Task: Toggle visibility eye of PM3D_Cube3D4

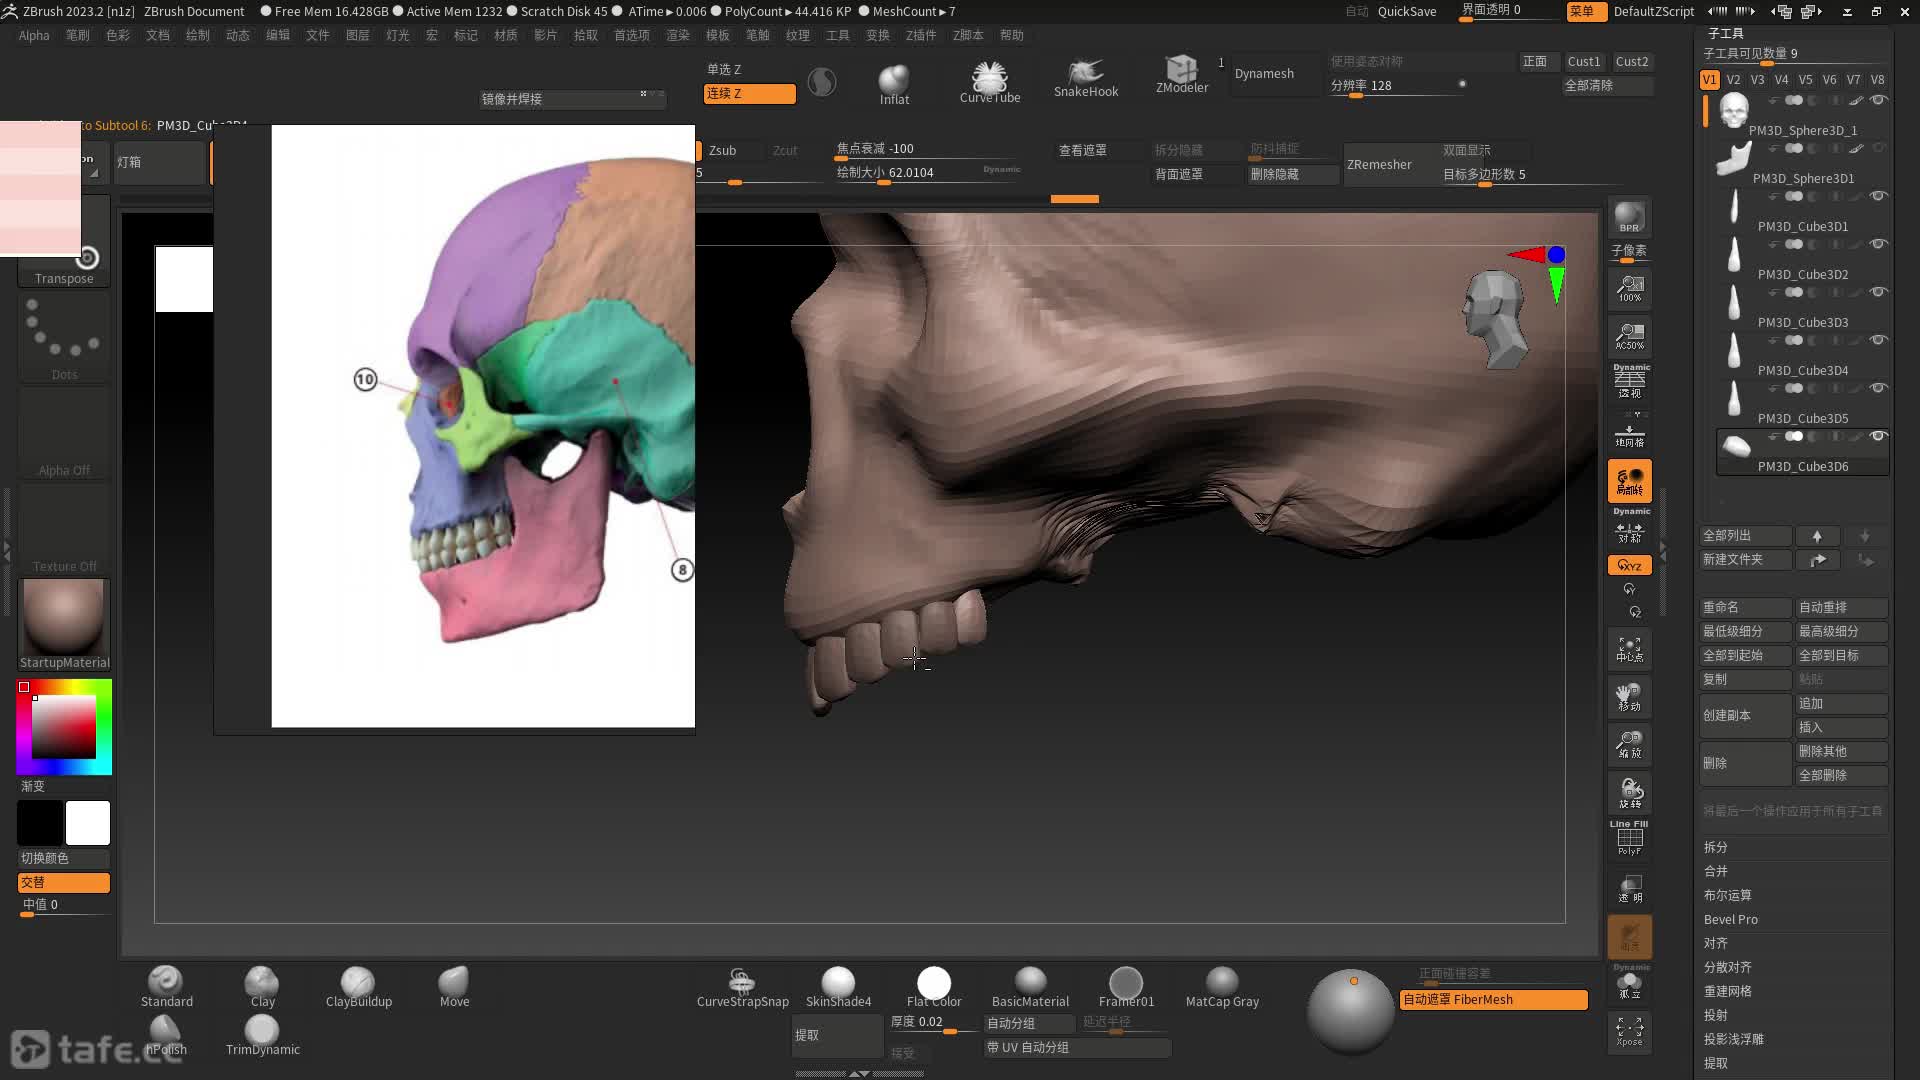Action: 1878,340
